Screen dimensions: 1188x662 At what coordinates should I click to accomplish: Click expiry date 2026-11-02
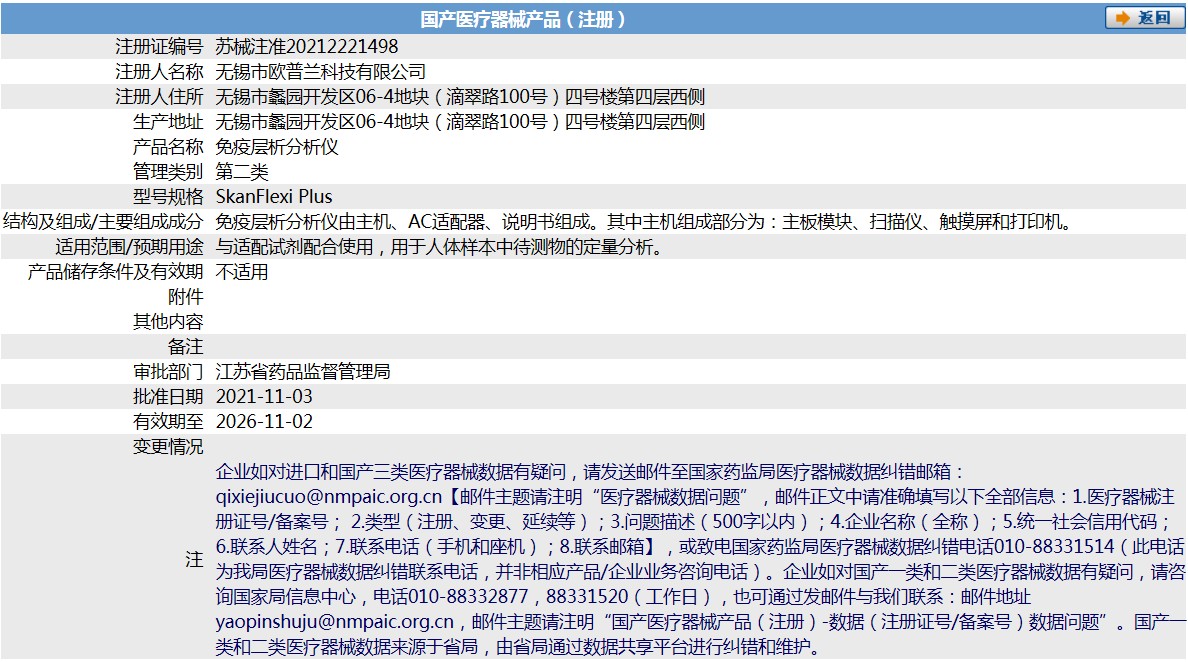point(264,422)
